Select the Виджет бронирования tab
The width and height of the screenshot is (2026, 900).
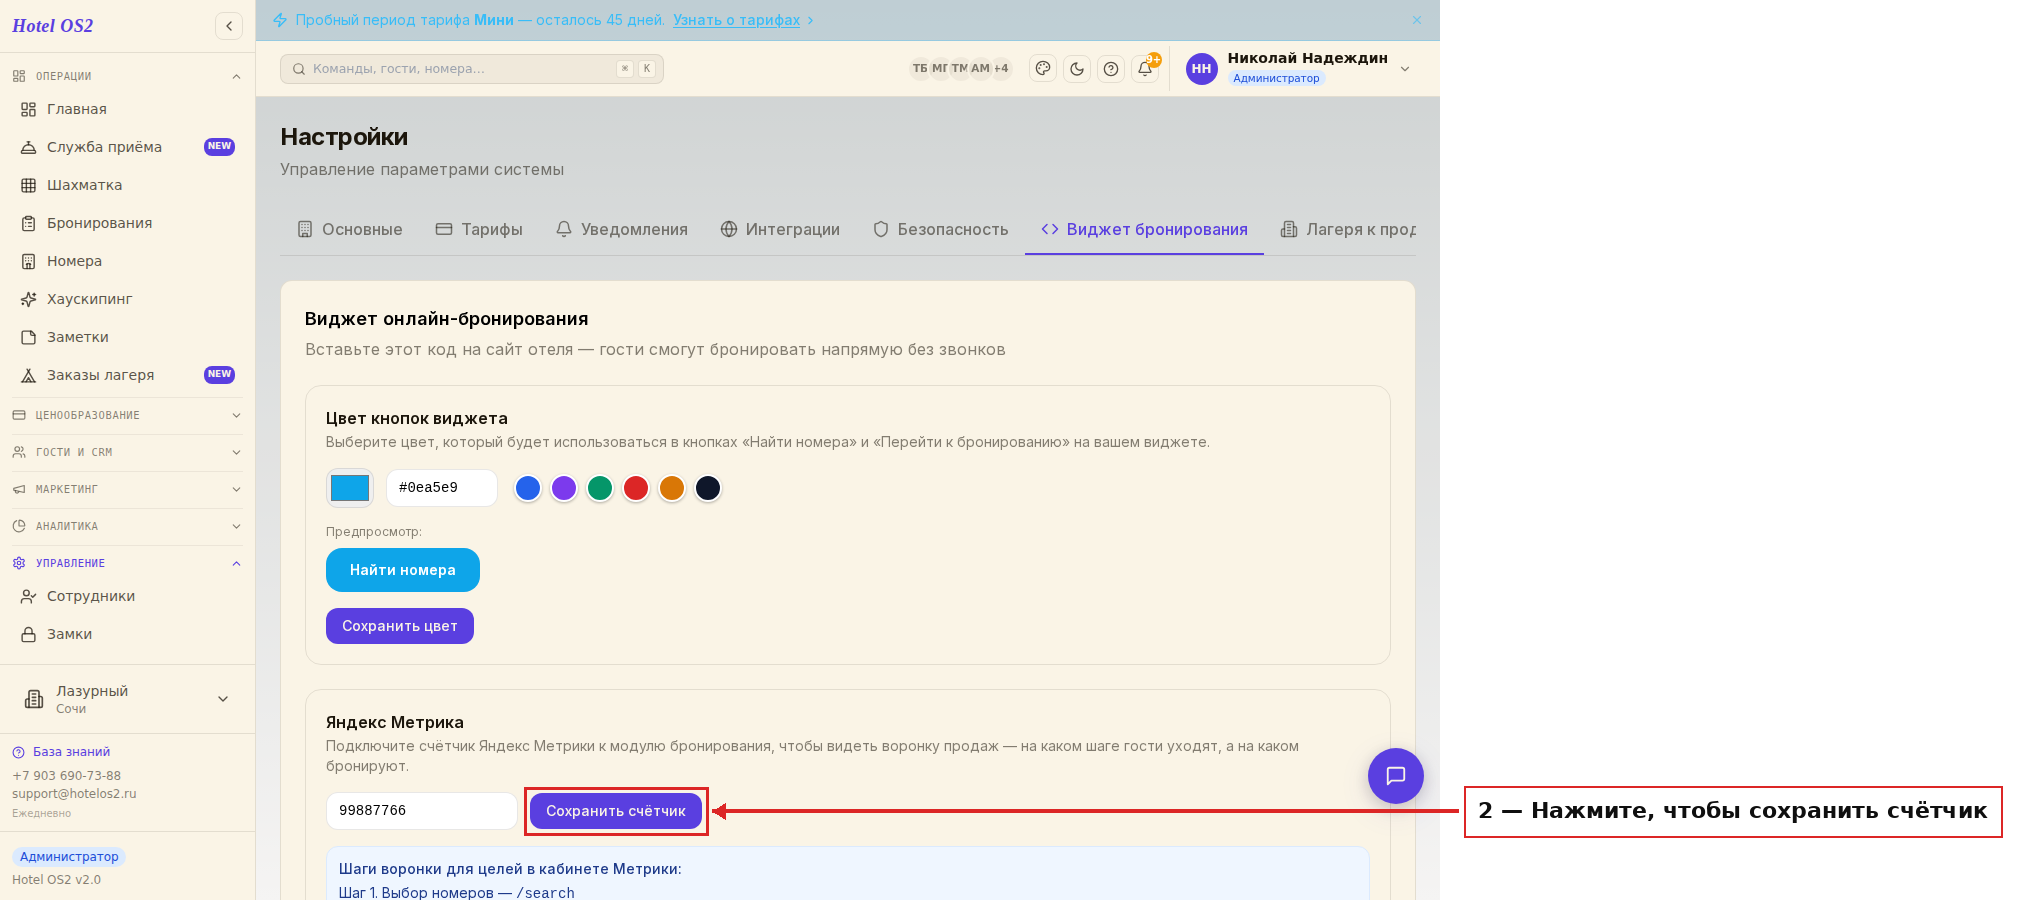coord(1144,229)
